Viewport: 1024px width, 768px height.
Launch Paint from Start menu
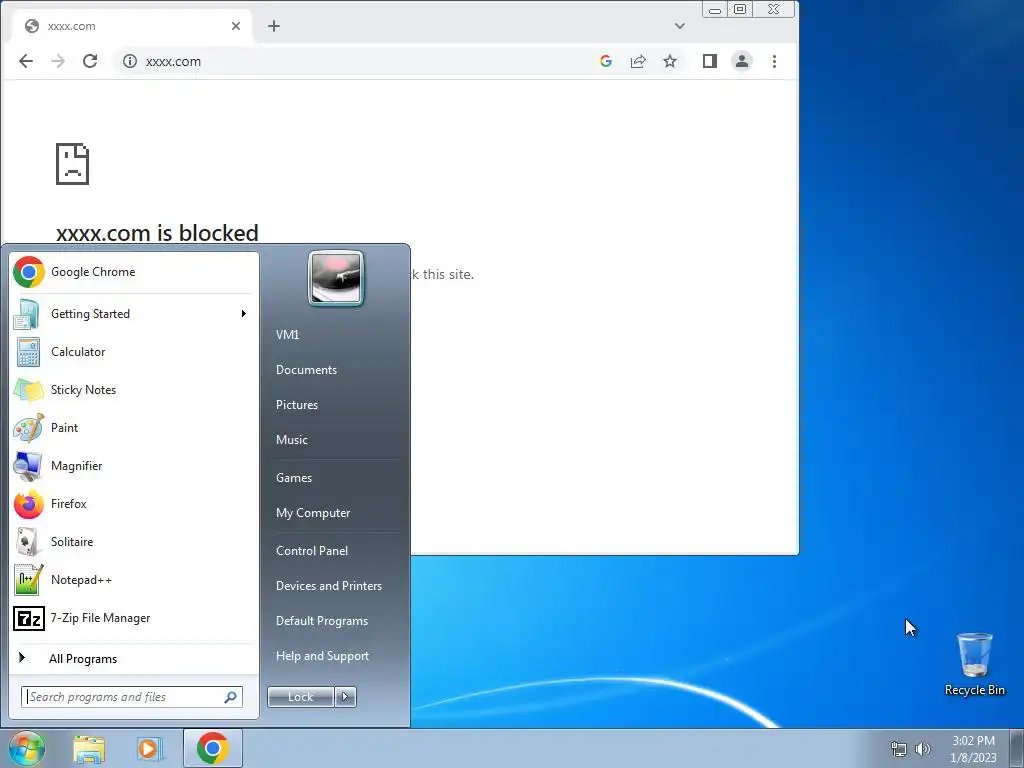[133, 428]
